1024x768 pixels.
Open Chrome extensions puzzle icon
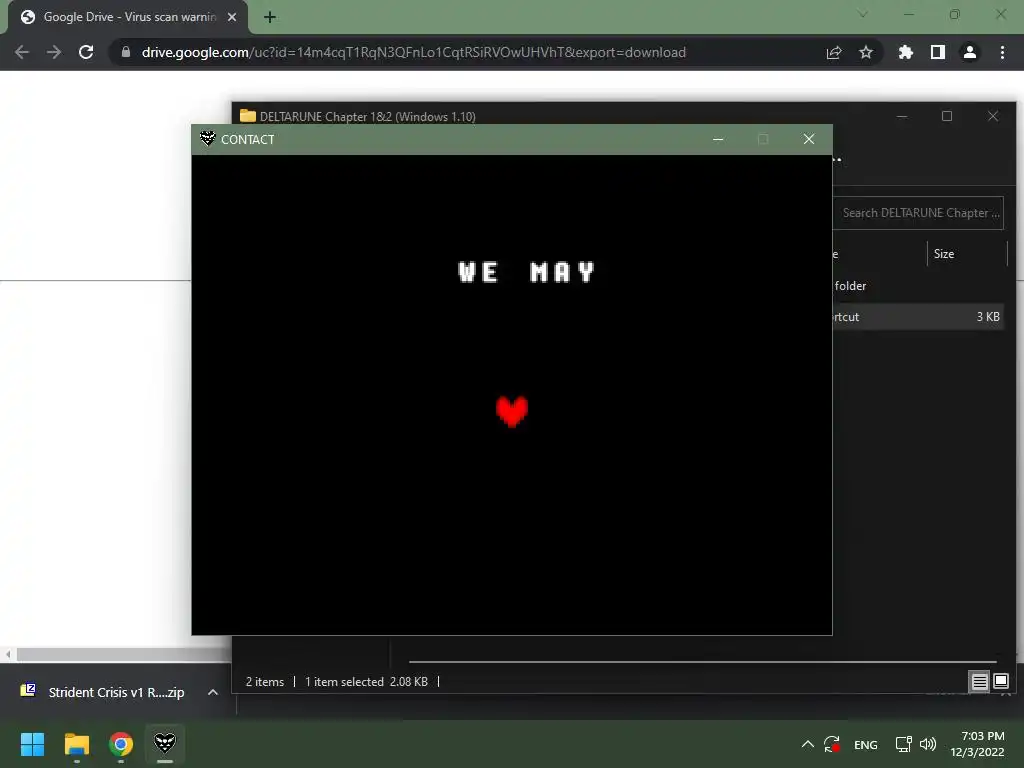coord(905,52)
